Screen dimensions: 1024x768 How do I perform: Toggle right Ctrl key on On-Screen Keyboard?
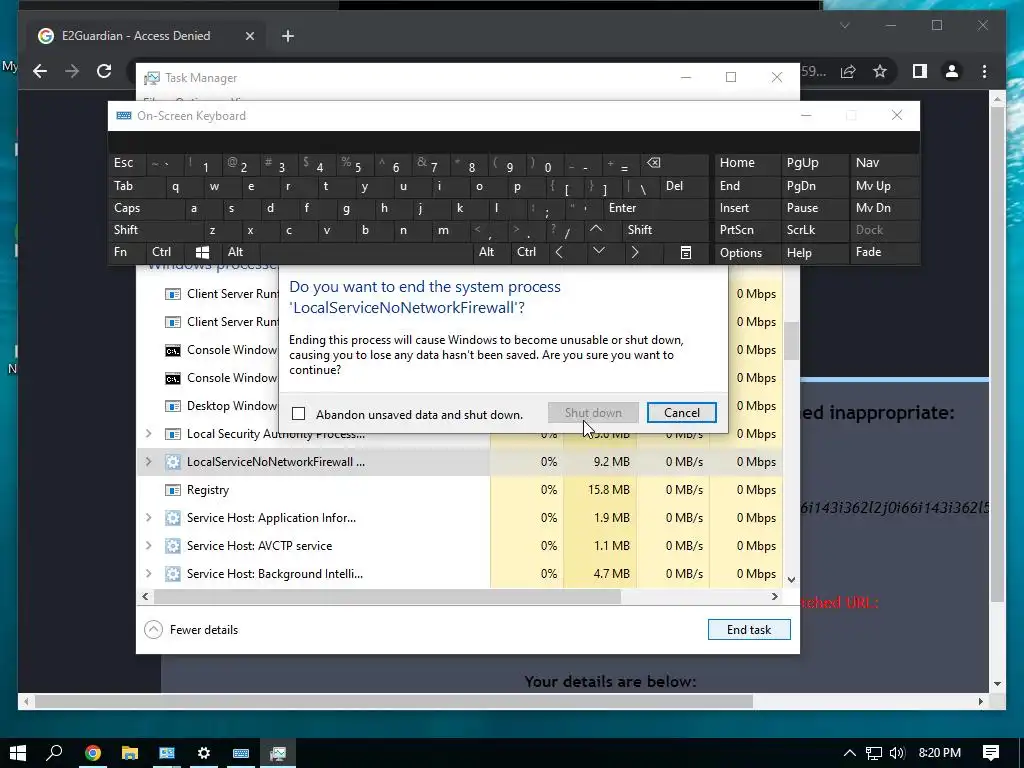tap(530, 252)
